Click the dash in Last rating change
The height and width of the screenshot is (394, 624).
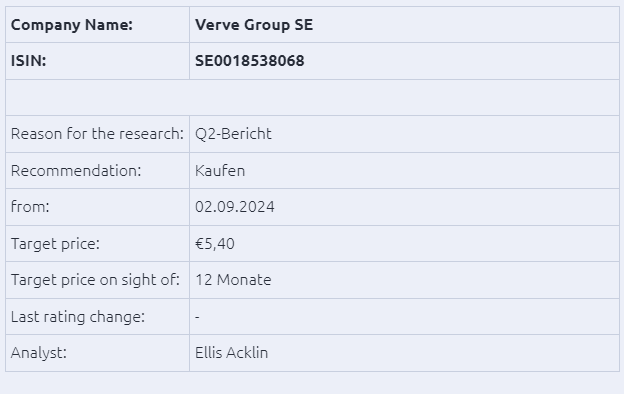point(197,317)
